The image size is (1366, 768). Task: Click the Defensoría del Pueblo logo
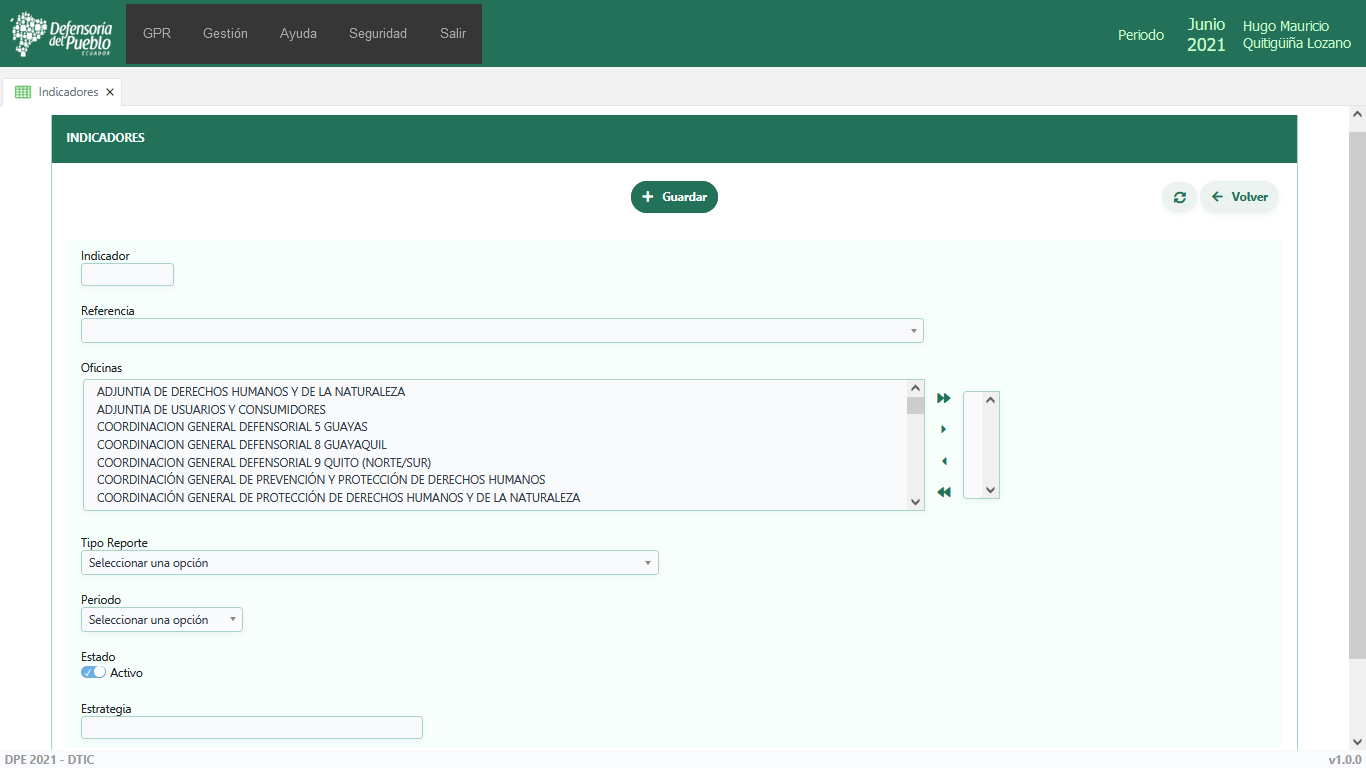tap(61, 34)
